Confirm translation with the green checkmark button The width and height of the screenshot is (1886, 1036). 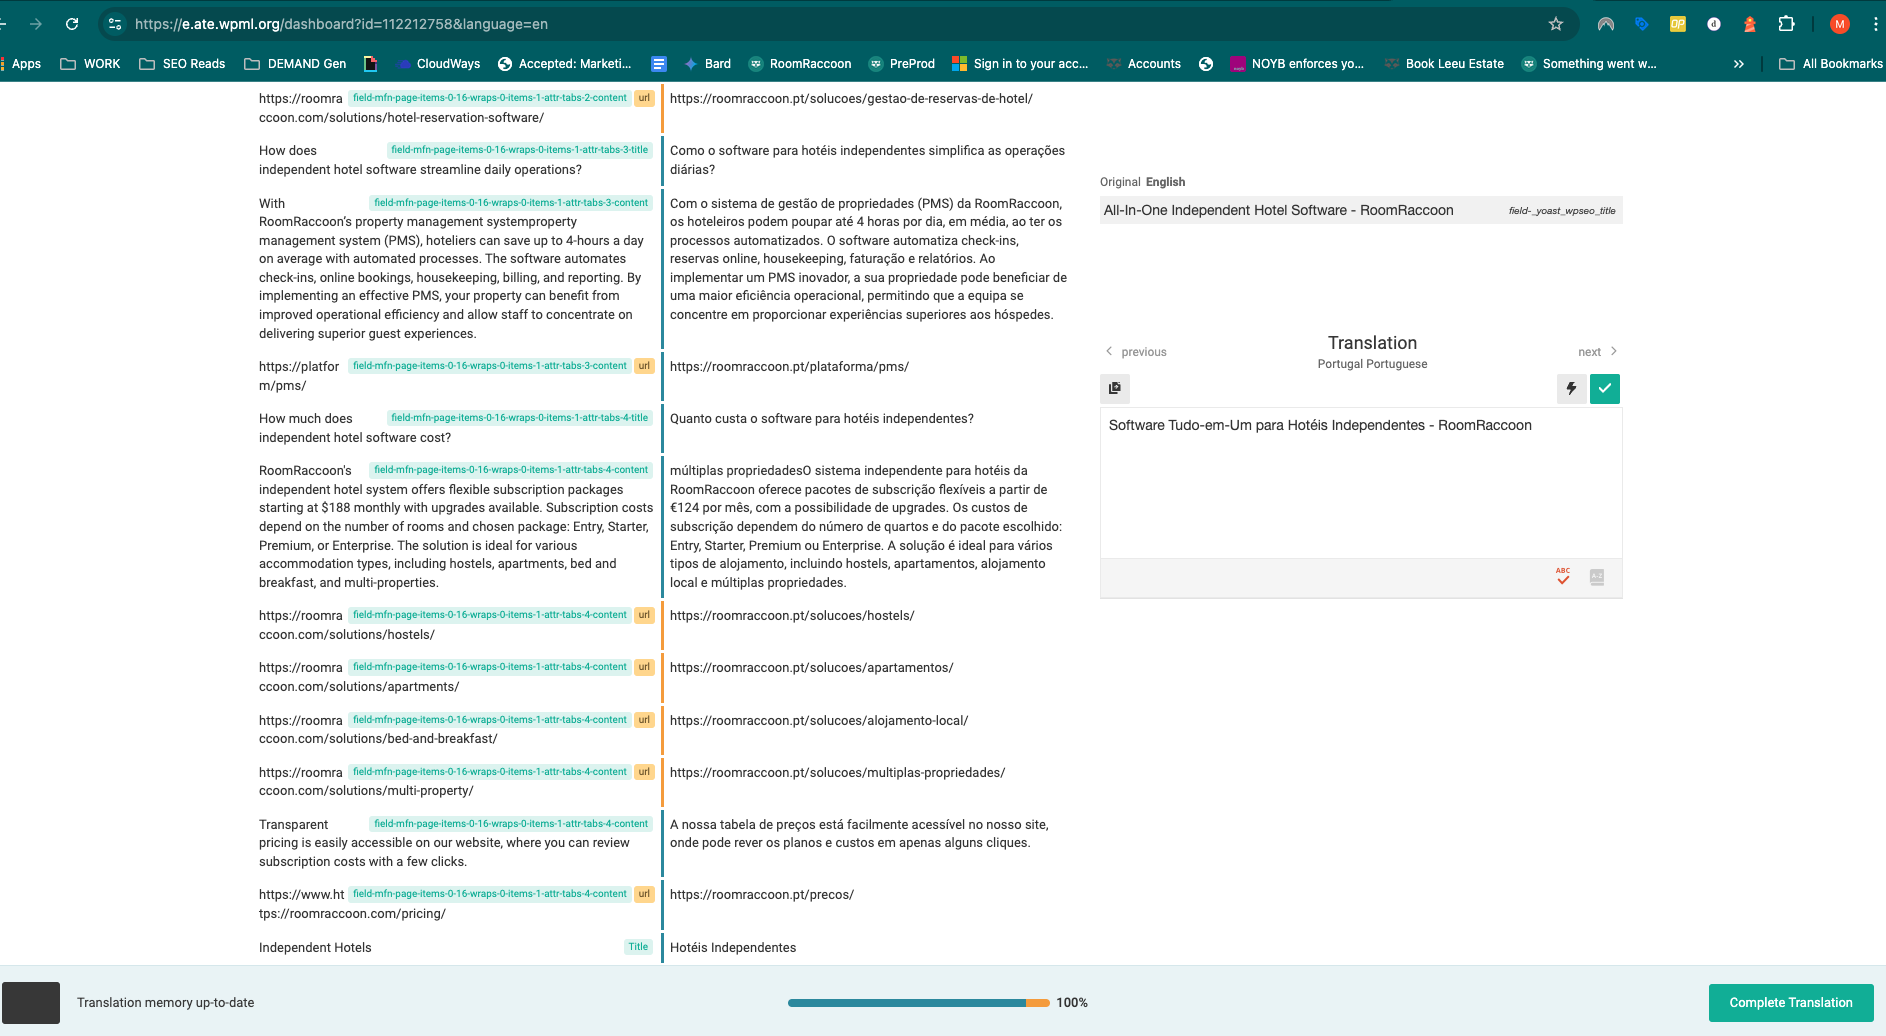pos(1605,388)
